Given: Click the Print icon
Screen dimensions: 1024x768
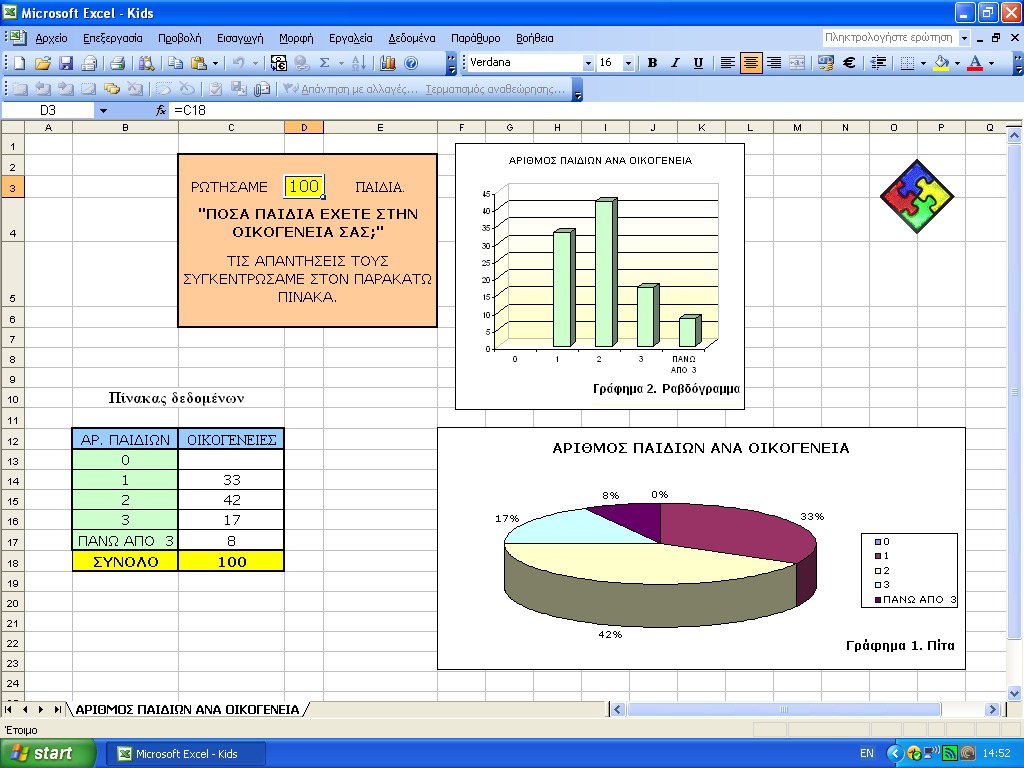Looking at the screenshot, I should coord(118,63).
